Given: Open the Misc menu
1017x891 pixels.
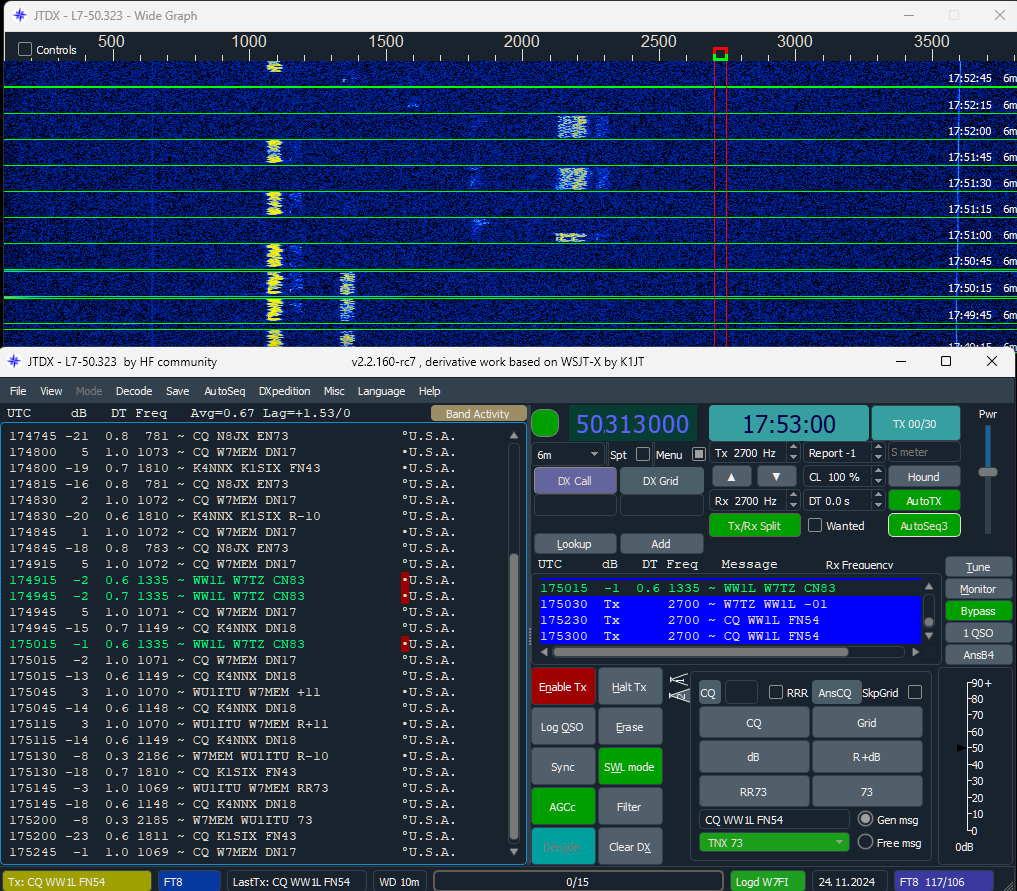Looking at the screenshot, I should click(x=334, y=391).
